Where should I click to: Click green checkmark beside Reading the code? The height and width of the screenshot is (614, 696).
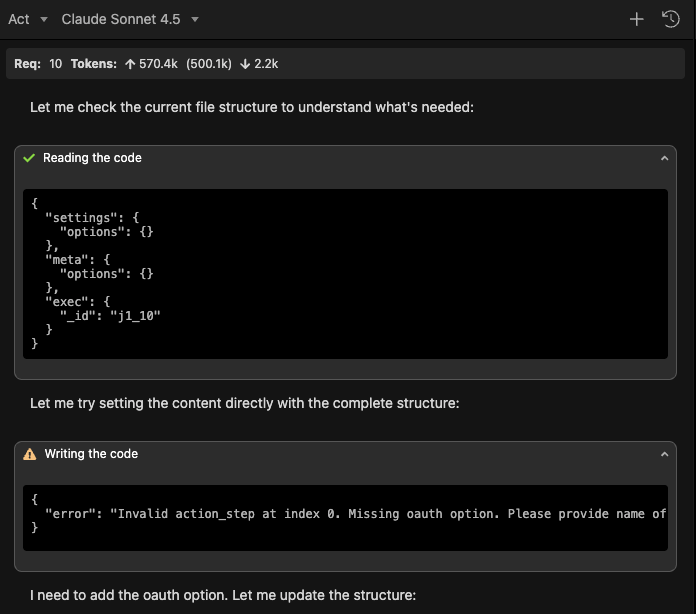tap(30, 158)
